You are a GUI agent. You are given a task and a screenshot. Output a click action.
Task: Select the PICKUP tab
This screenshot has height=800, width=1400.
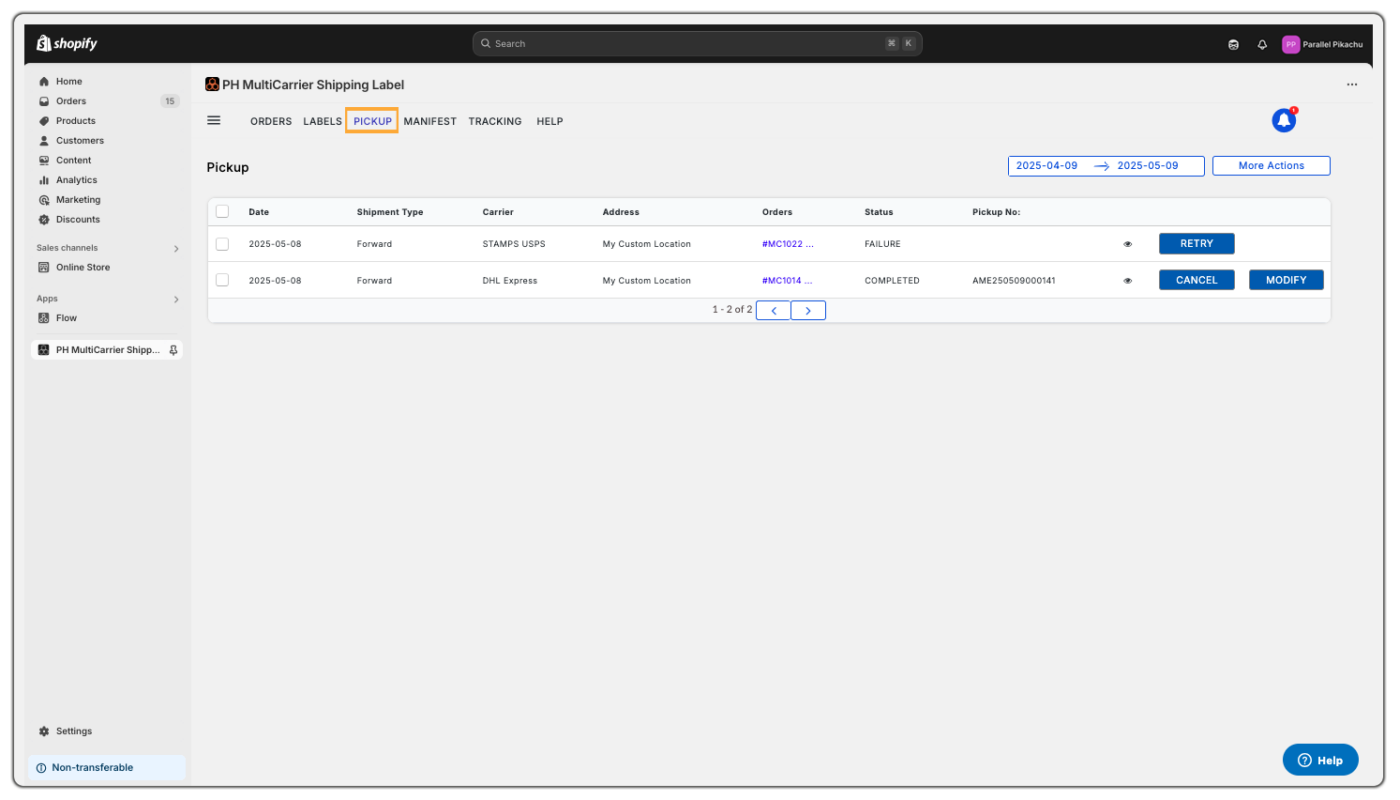click(x=372, y=121)
